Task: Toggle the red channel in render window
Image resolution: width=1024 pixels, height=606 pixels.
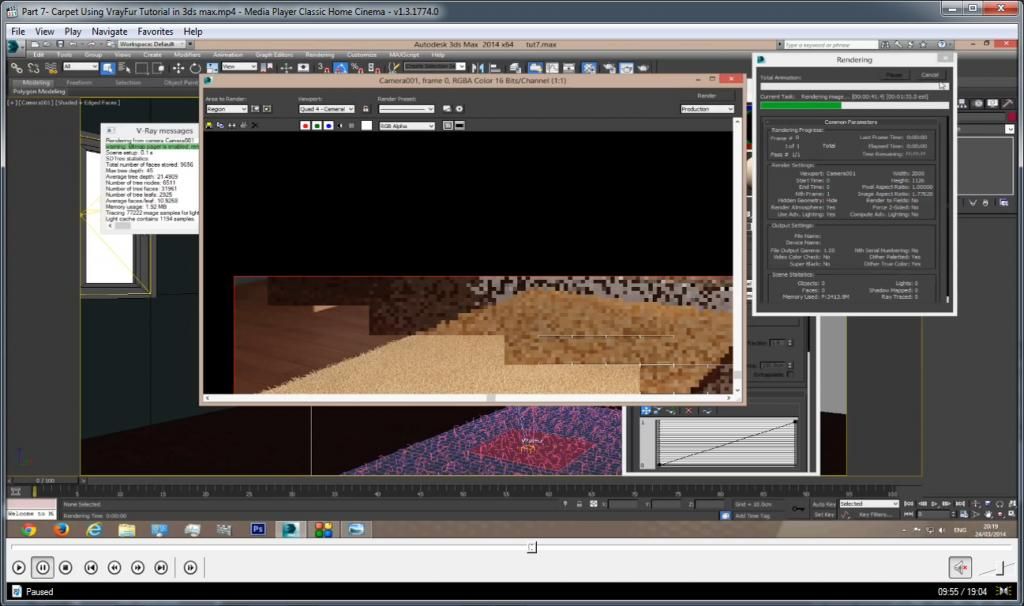Action: tap(305, 125)
